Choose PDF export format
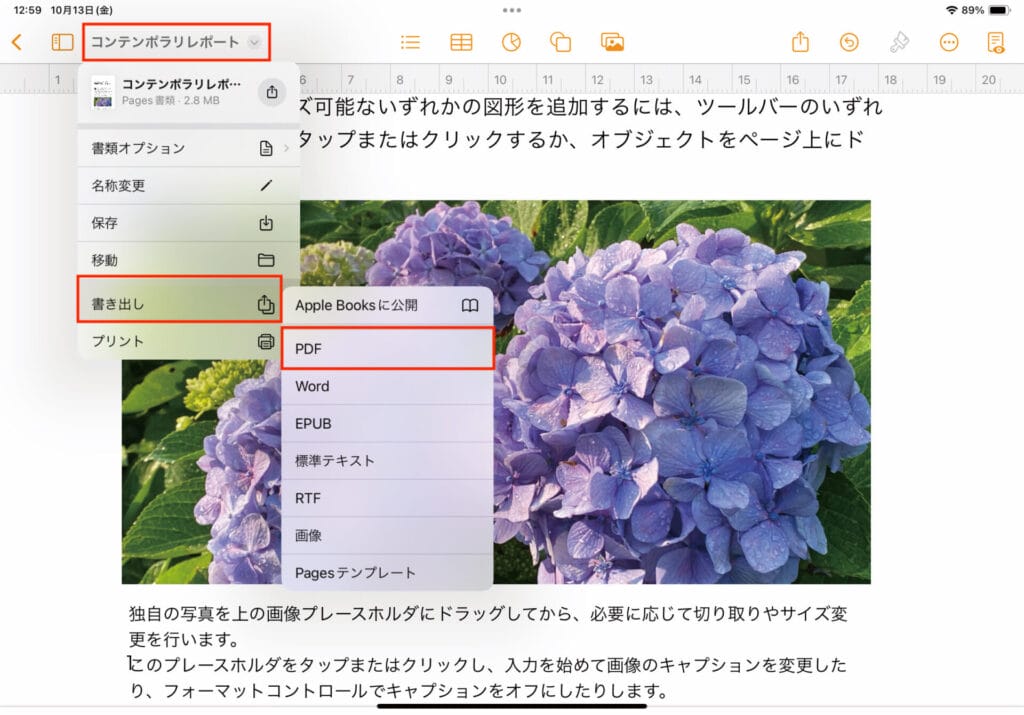Screen dimensions: 1024x715 [x=387, y=349]
